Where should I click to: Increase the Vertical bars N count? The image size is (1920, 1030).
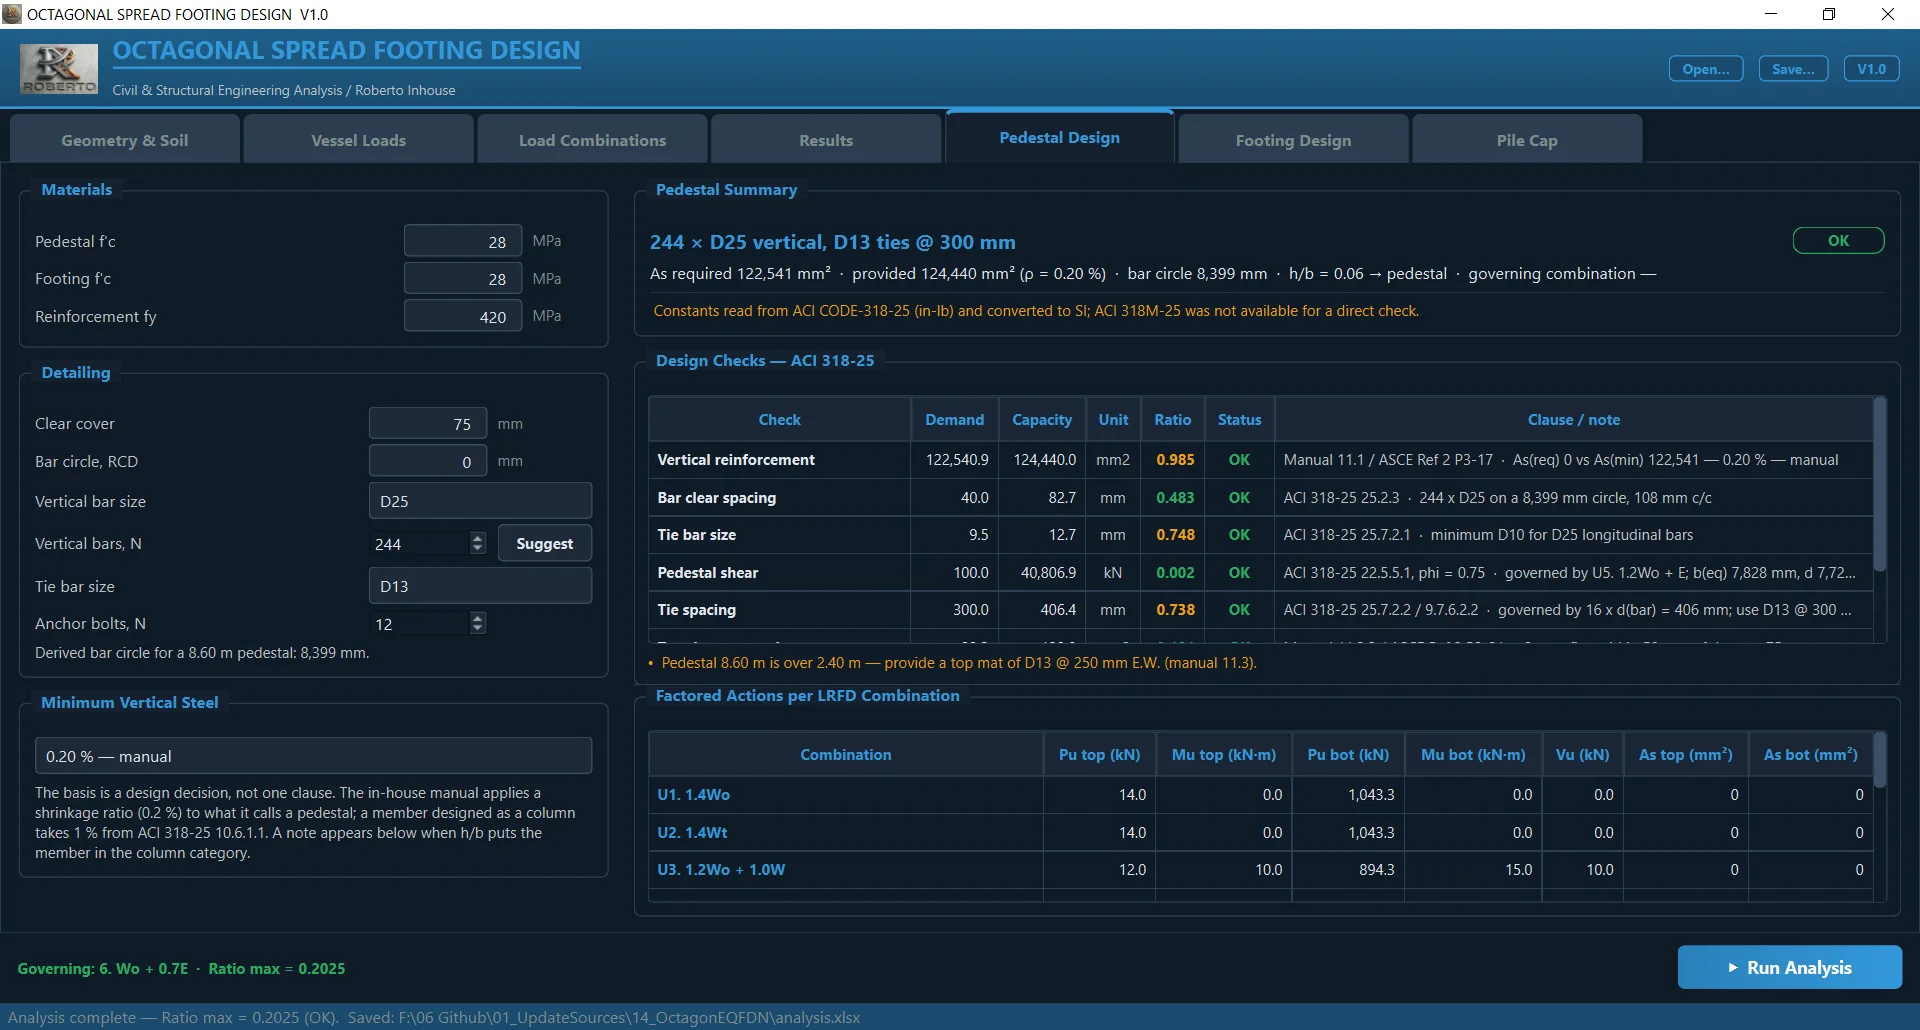coord(478,538)
